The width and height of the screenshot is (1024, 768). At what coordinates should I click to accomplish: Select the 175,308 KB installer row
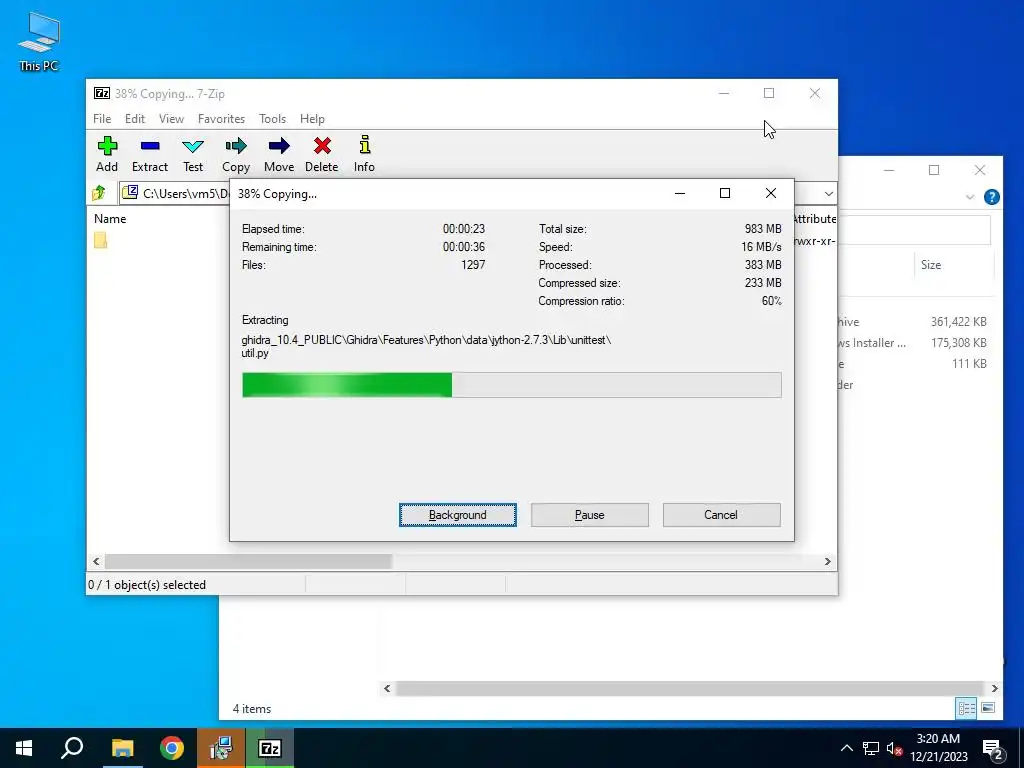(914, 342)
